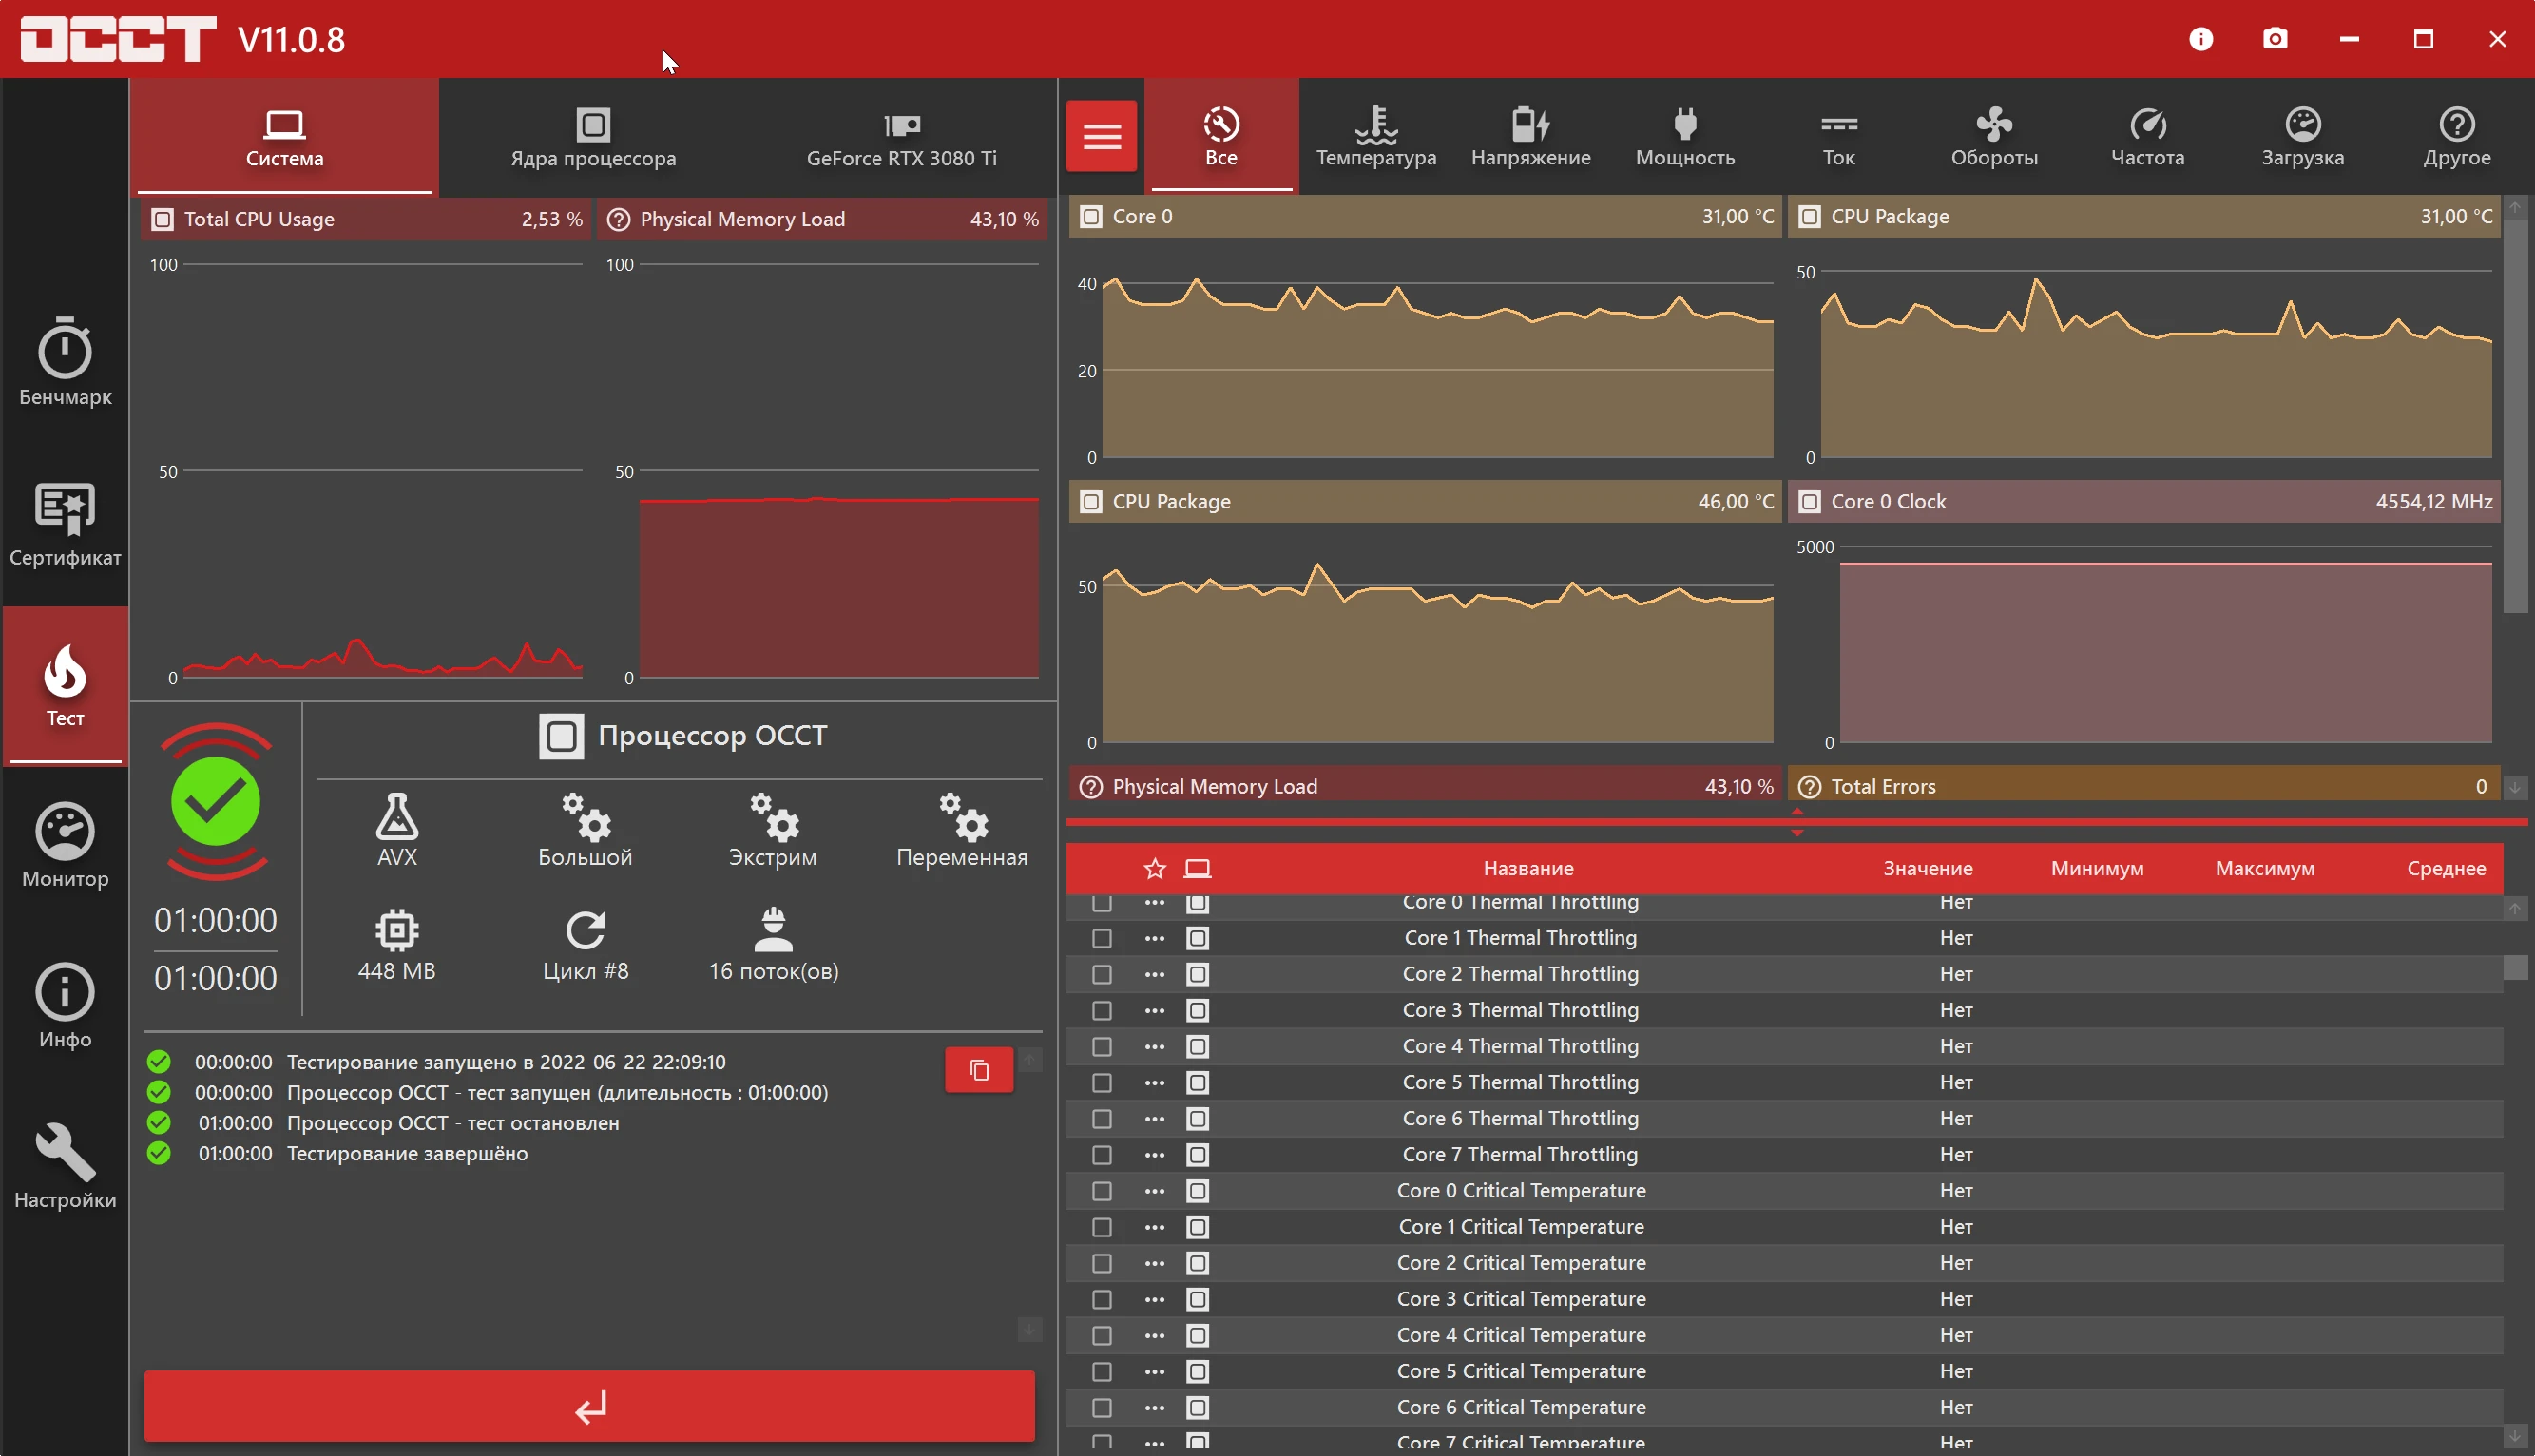Tick the Core 4 Critical Temperature checkbox
The width and height of the screenshot is (2535, 1456).
point(1101,1335)
